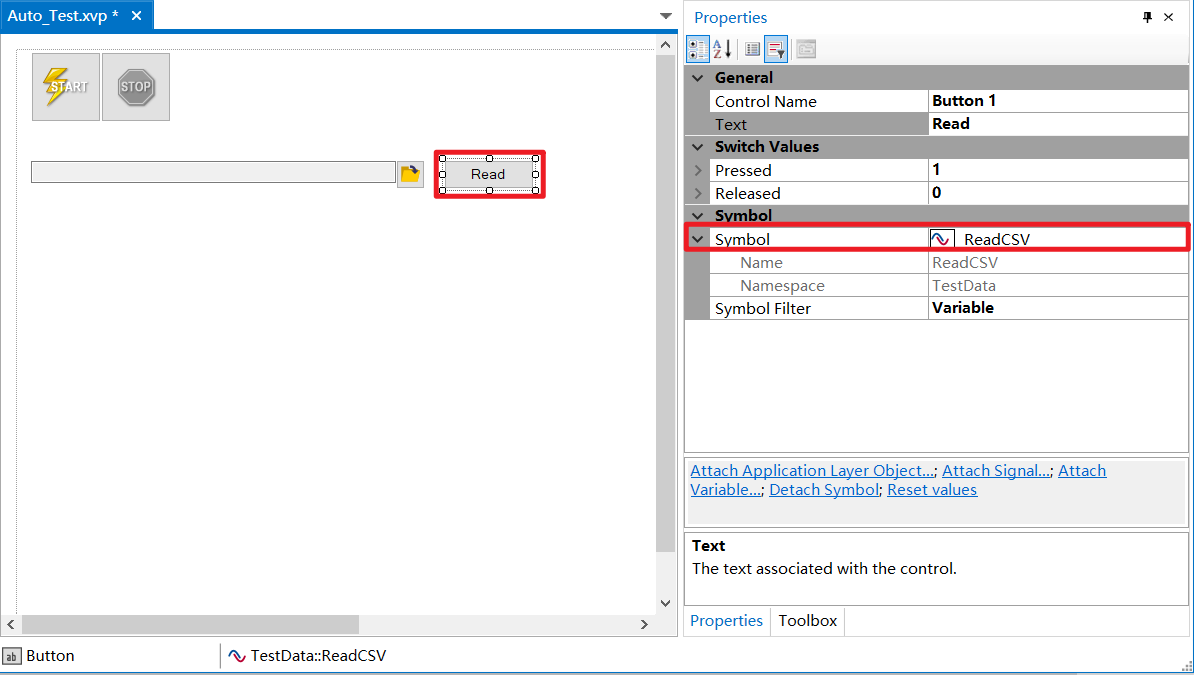Click TestData::ReadCSV in the status bar

(x=318, y=655)
